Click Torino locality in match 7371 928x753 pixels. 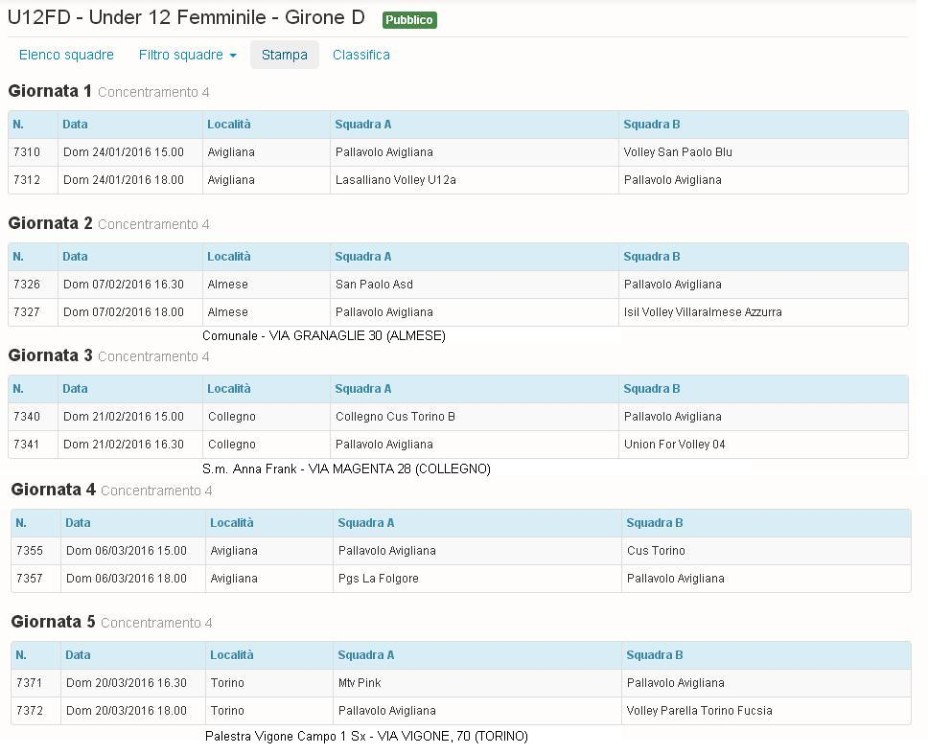[x=227, y=683]
